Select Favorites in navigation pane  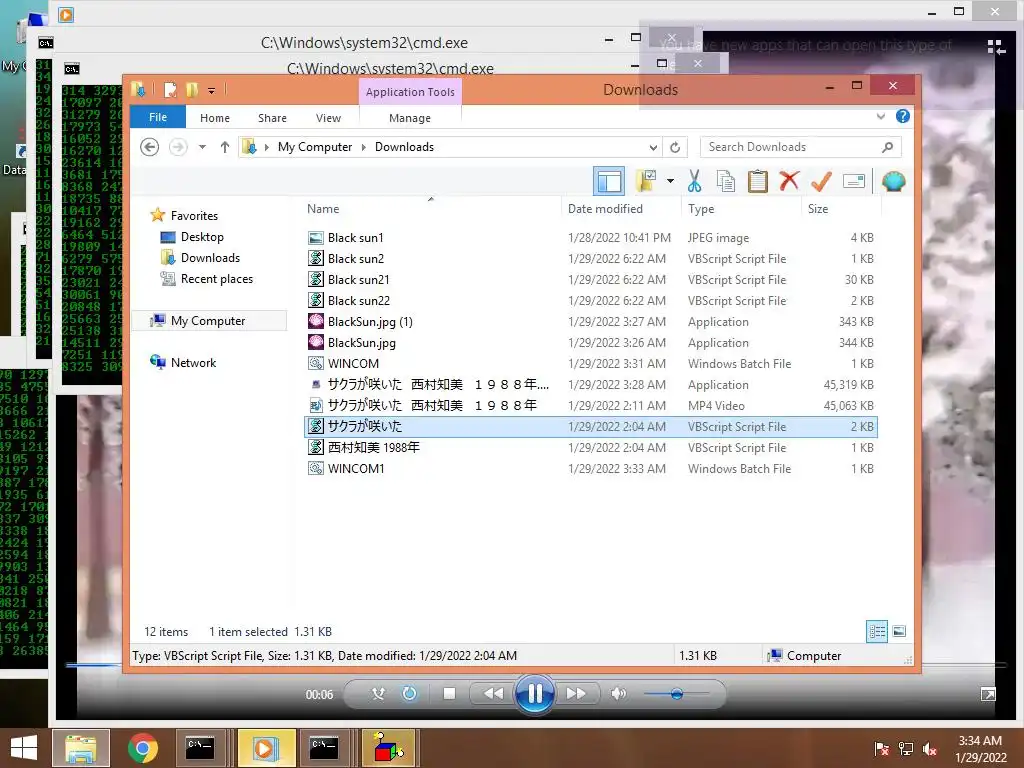pos(194,216)
